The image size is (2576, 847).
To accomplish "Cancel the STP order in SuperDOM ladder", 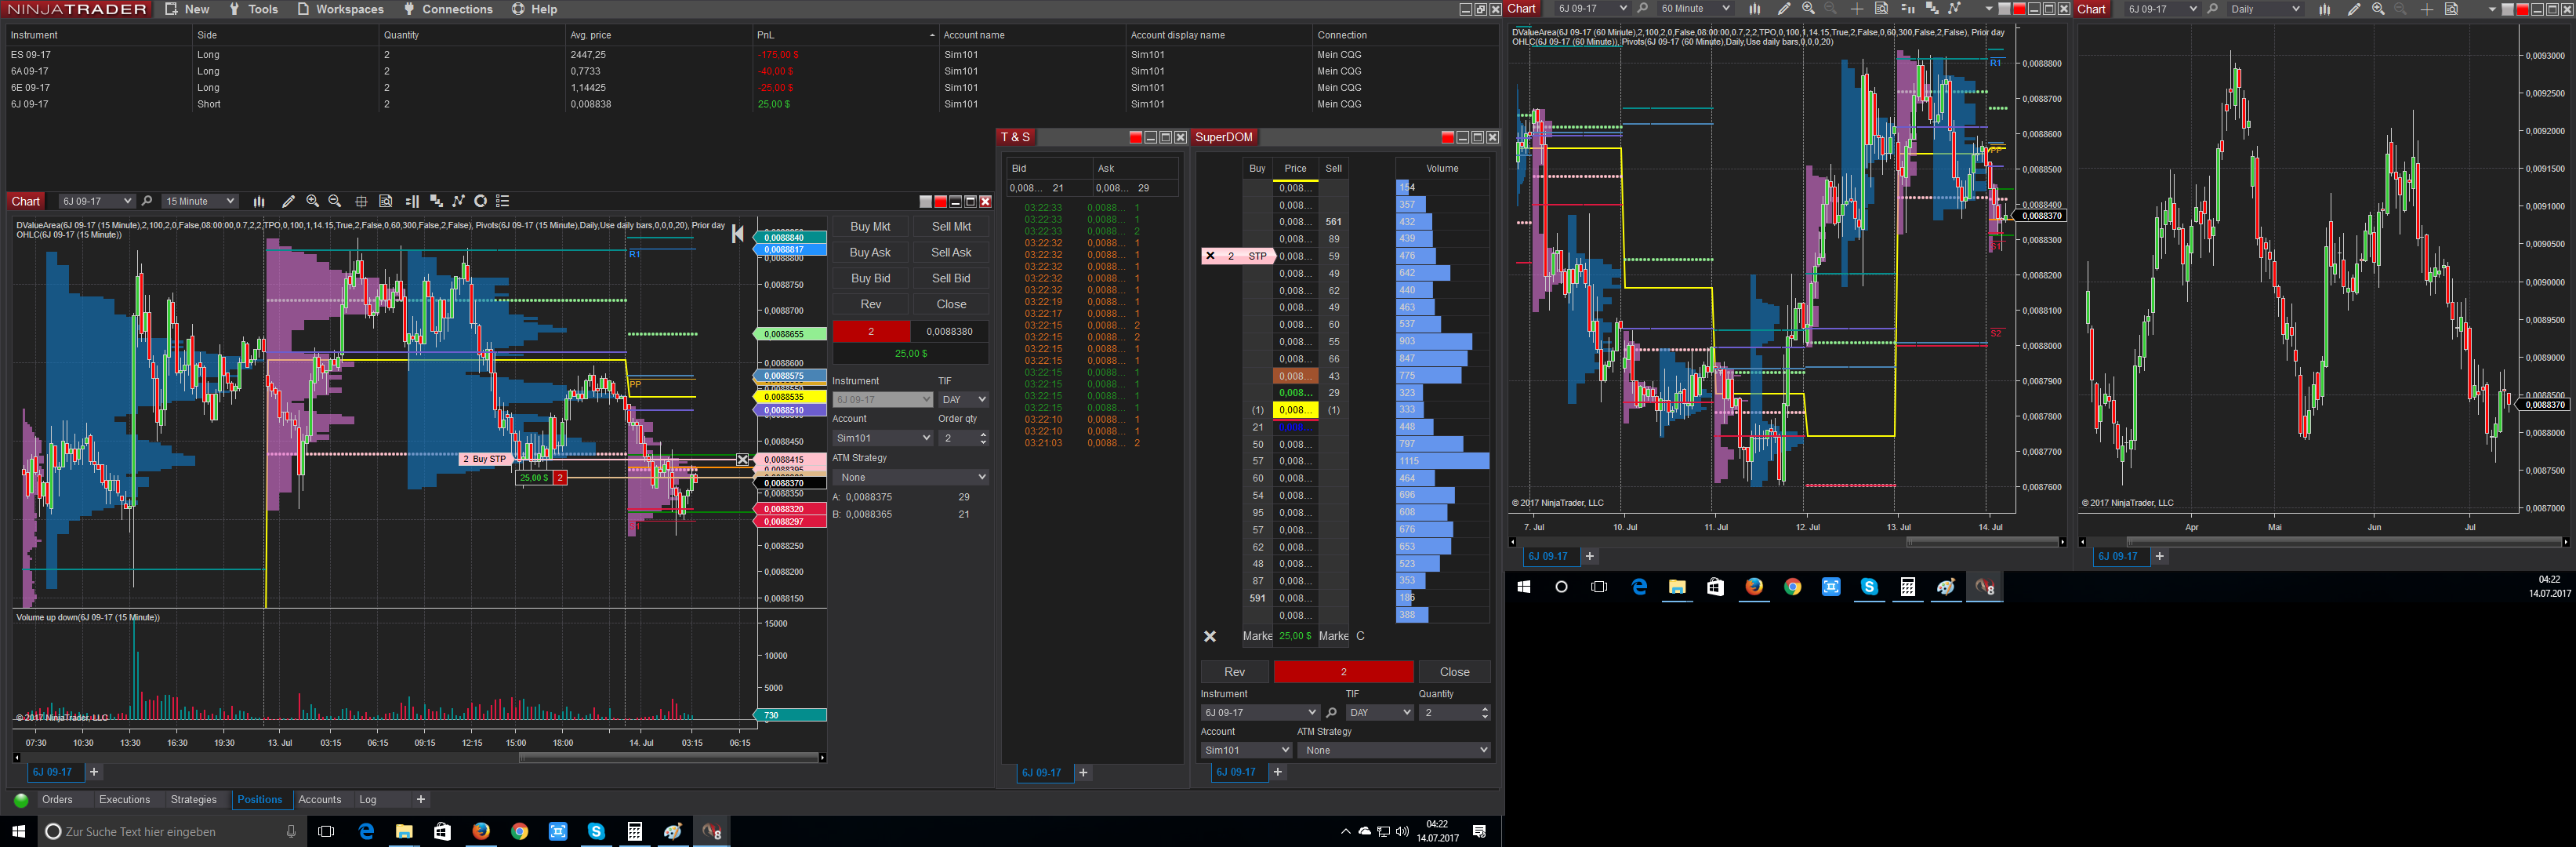I will coord(1210,256).
